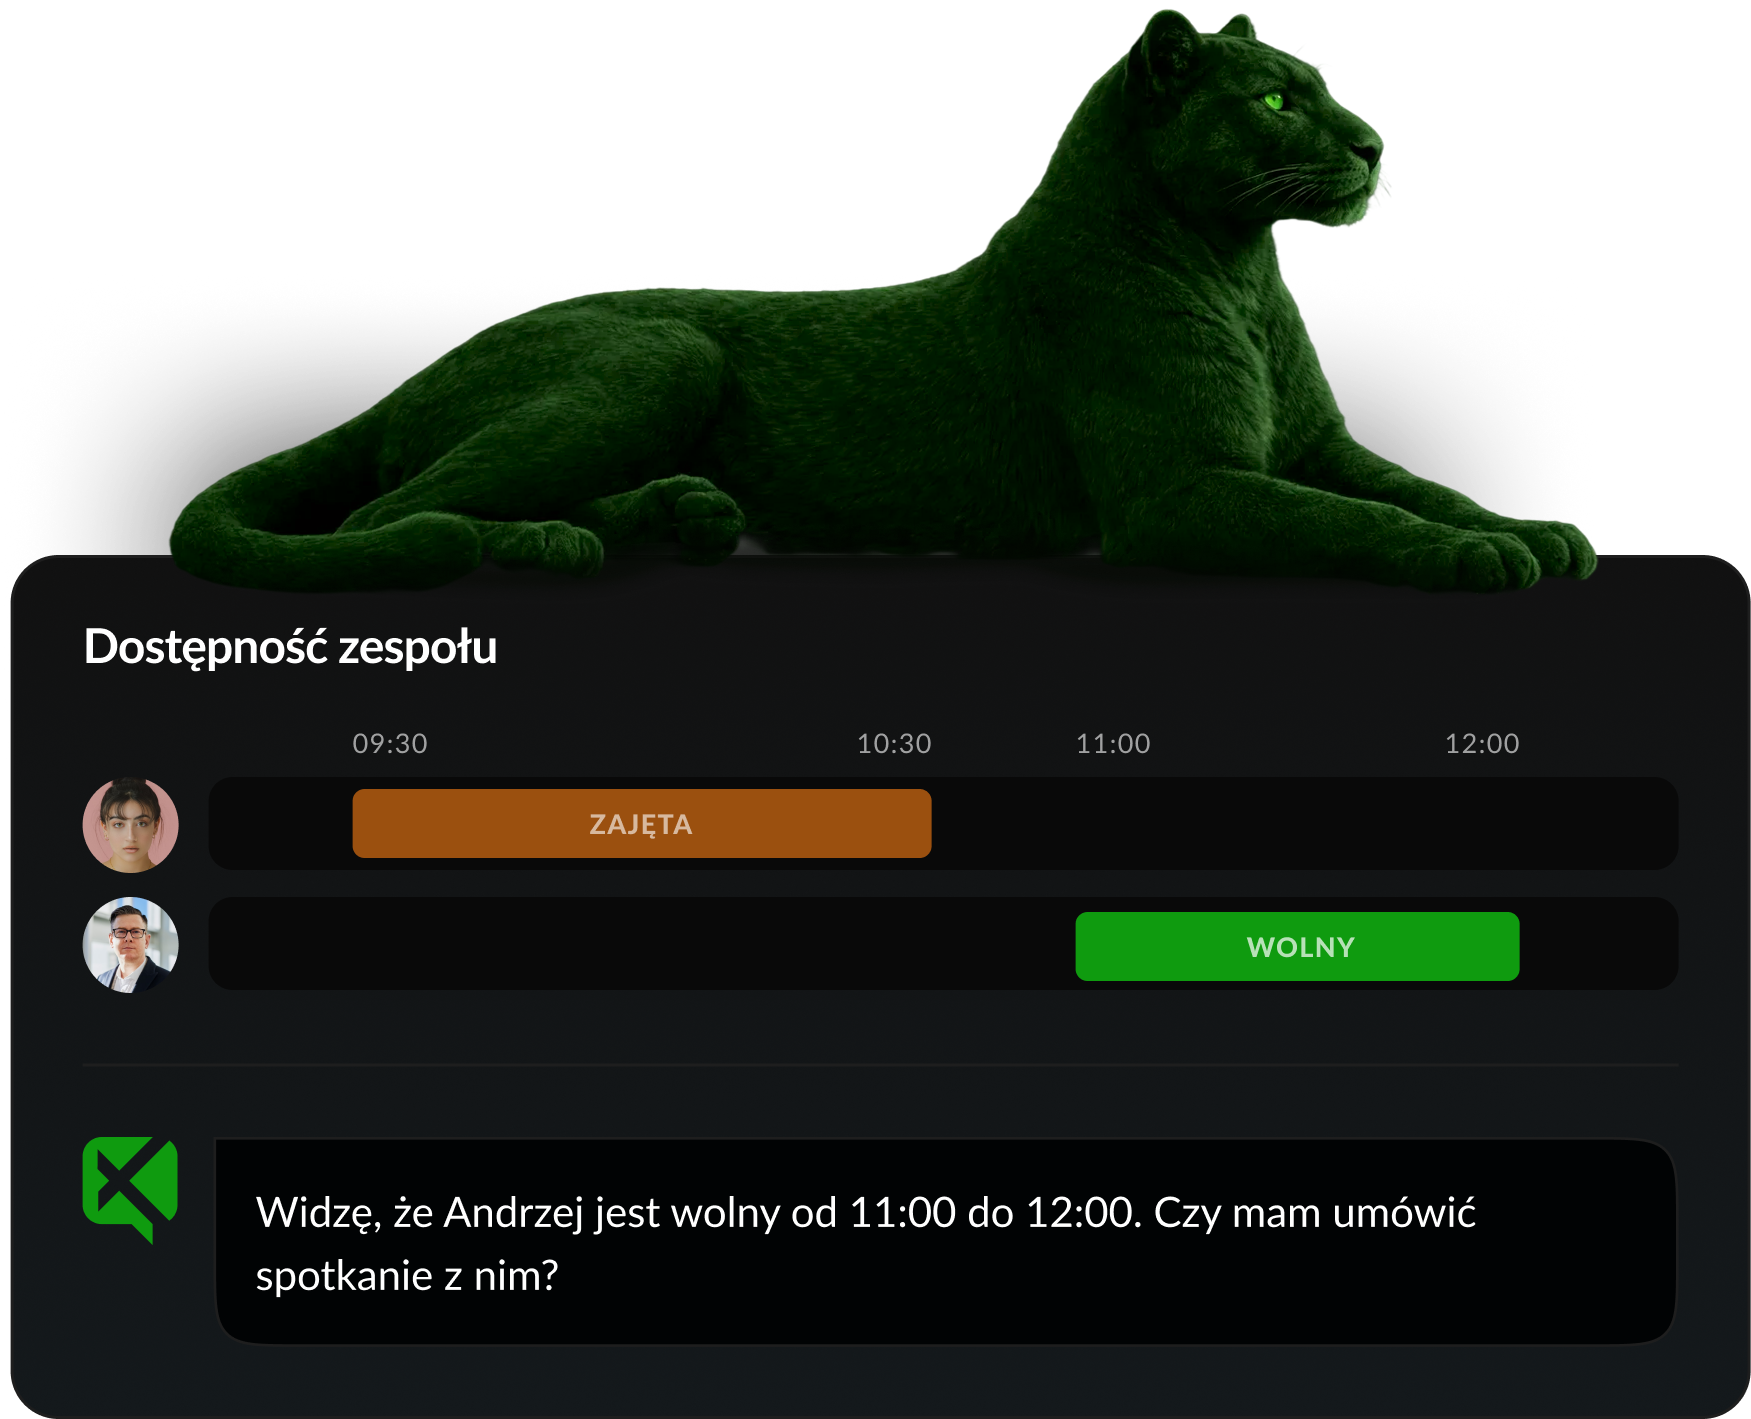
Task: Click the orange ZAJĘTA busy block
Action: tap(642, 823)
